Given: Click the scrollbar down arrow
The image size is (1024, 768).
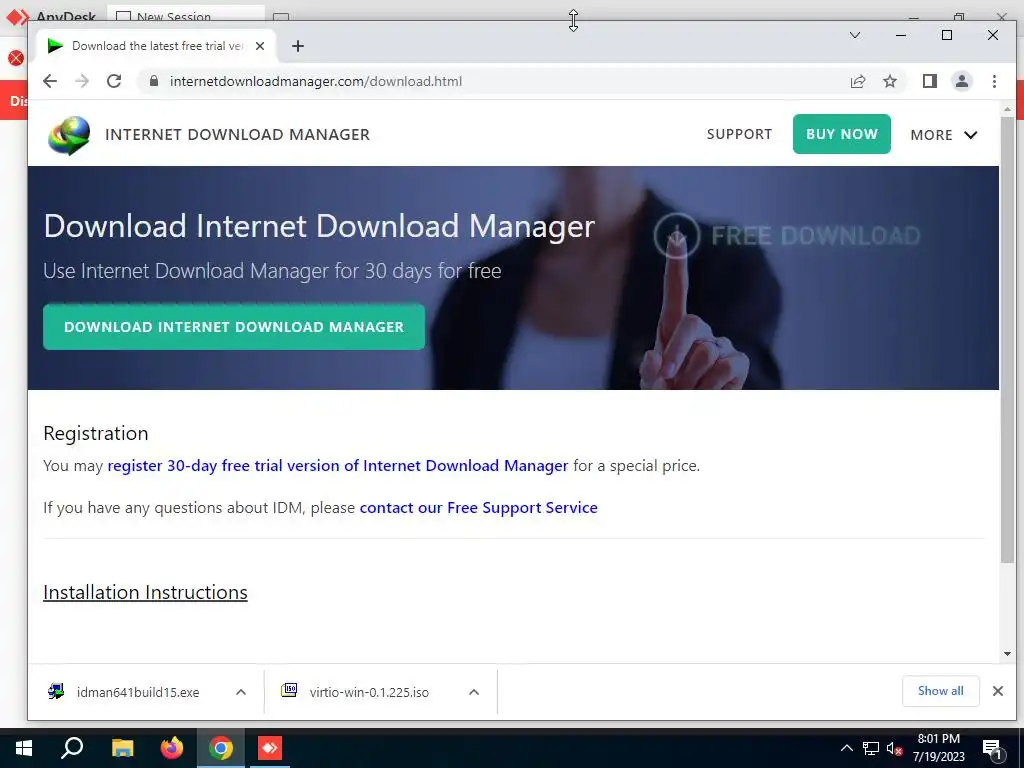Looking at the screenshot, I should [x=1007, y=654].
